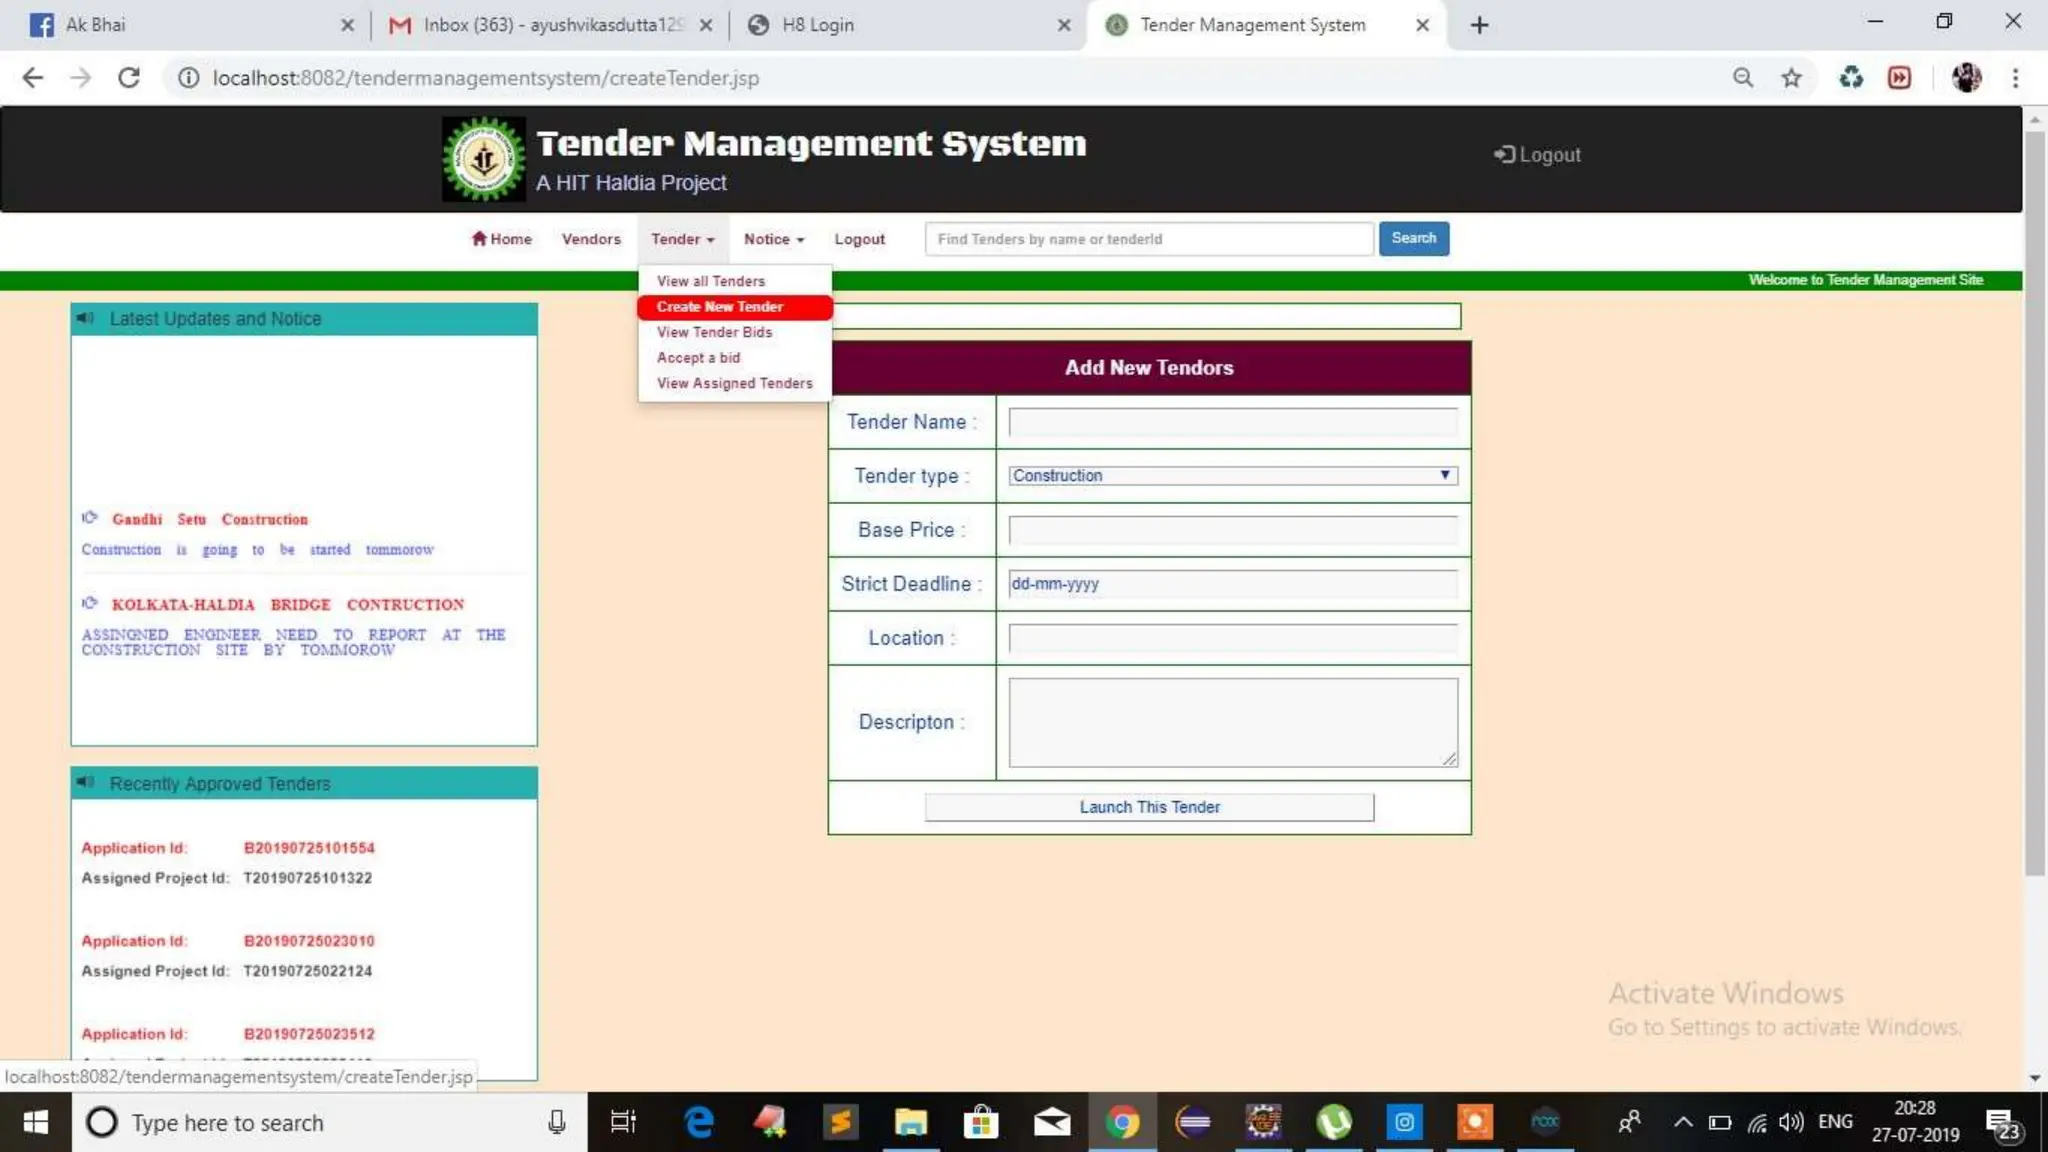Open Microsoft Edge from taskbar
The width and height of the screenshot is (2048, 1152).
[x=699, y=1122]
